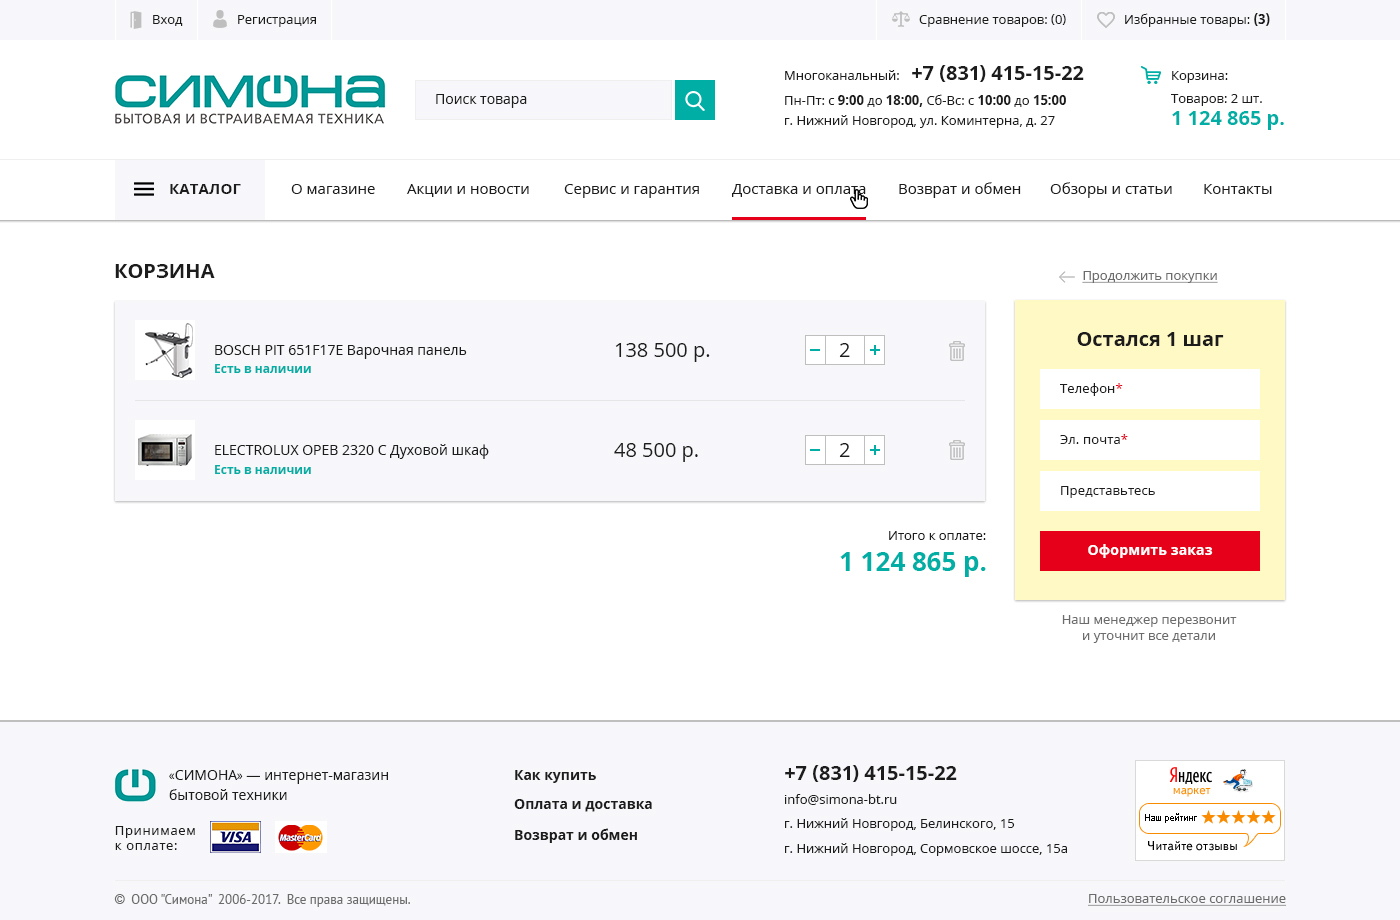Screen dimensions: 1400x920
Task: Focus the Поиск товара search field
Action: coord(544,100)
